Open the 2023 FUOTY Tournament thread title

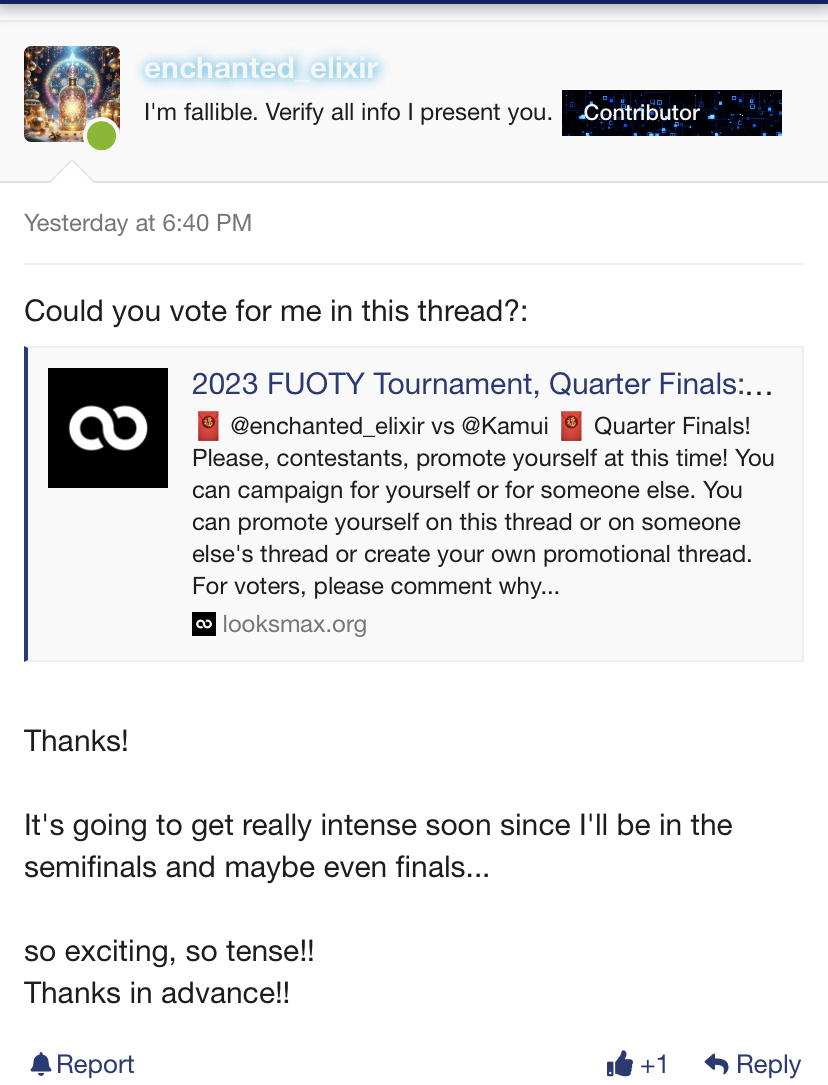pyautogui.click(x=482, y=384)
